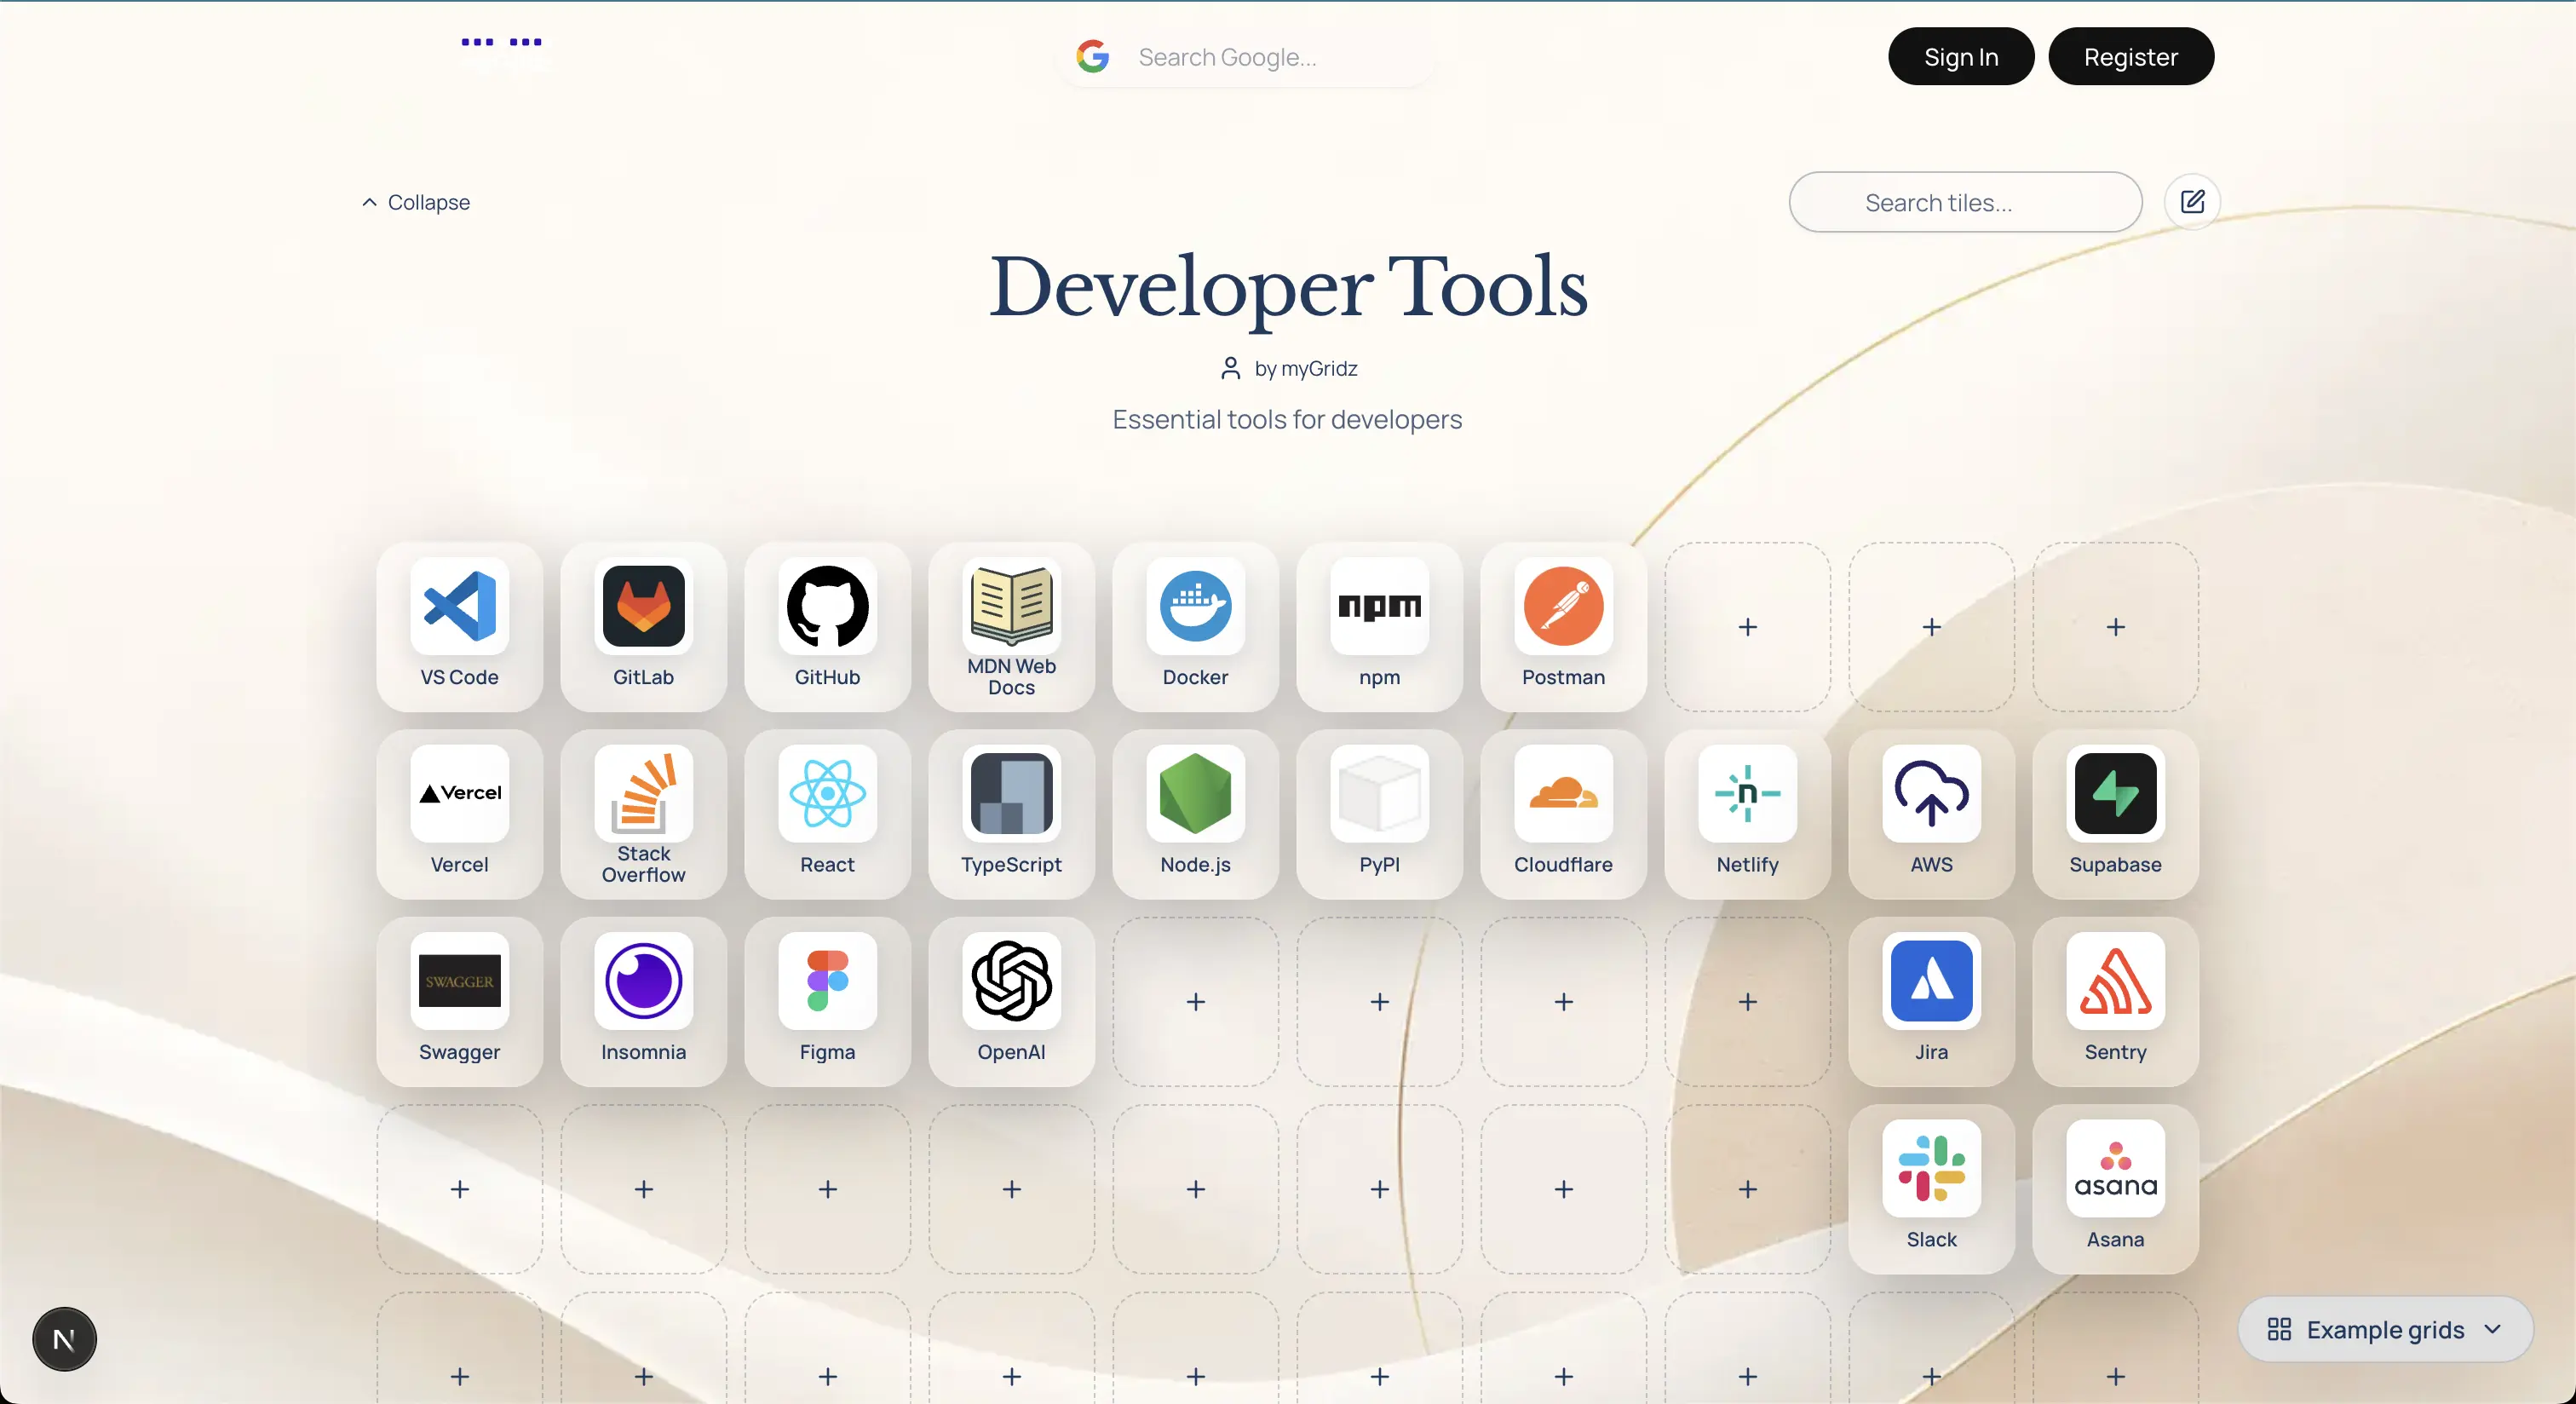The width and height of the screenshot is (2576, 1404).
Task: Open the Vercel tile
Action: (x=459, y=814)
